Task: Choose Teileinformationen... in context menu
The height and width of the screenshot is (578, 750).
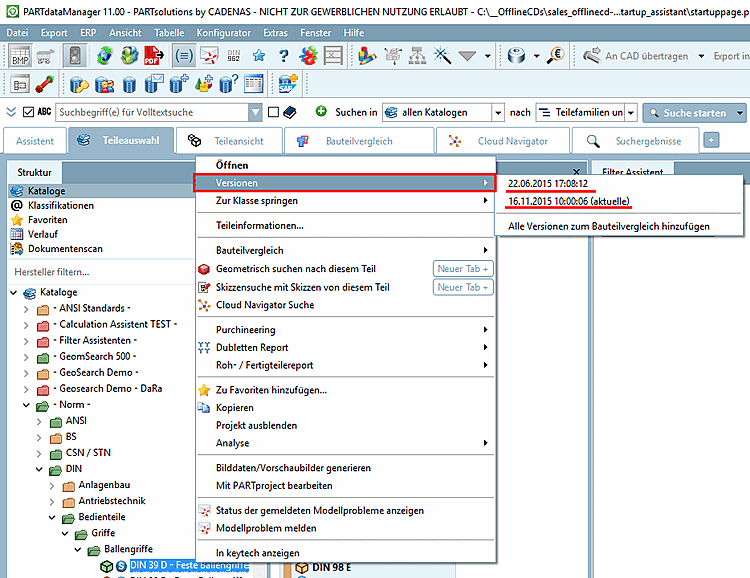Action: coord(345,225)
